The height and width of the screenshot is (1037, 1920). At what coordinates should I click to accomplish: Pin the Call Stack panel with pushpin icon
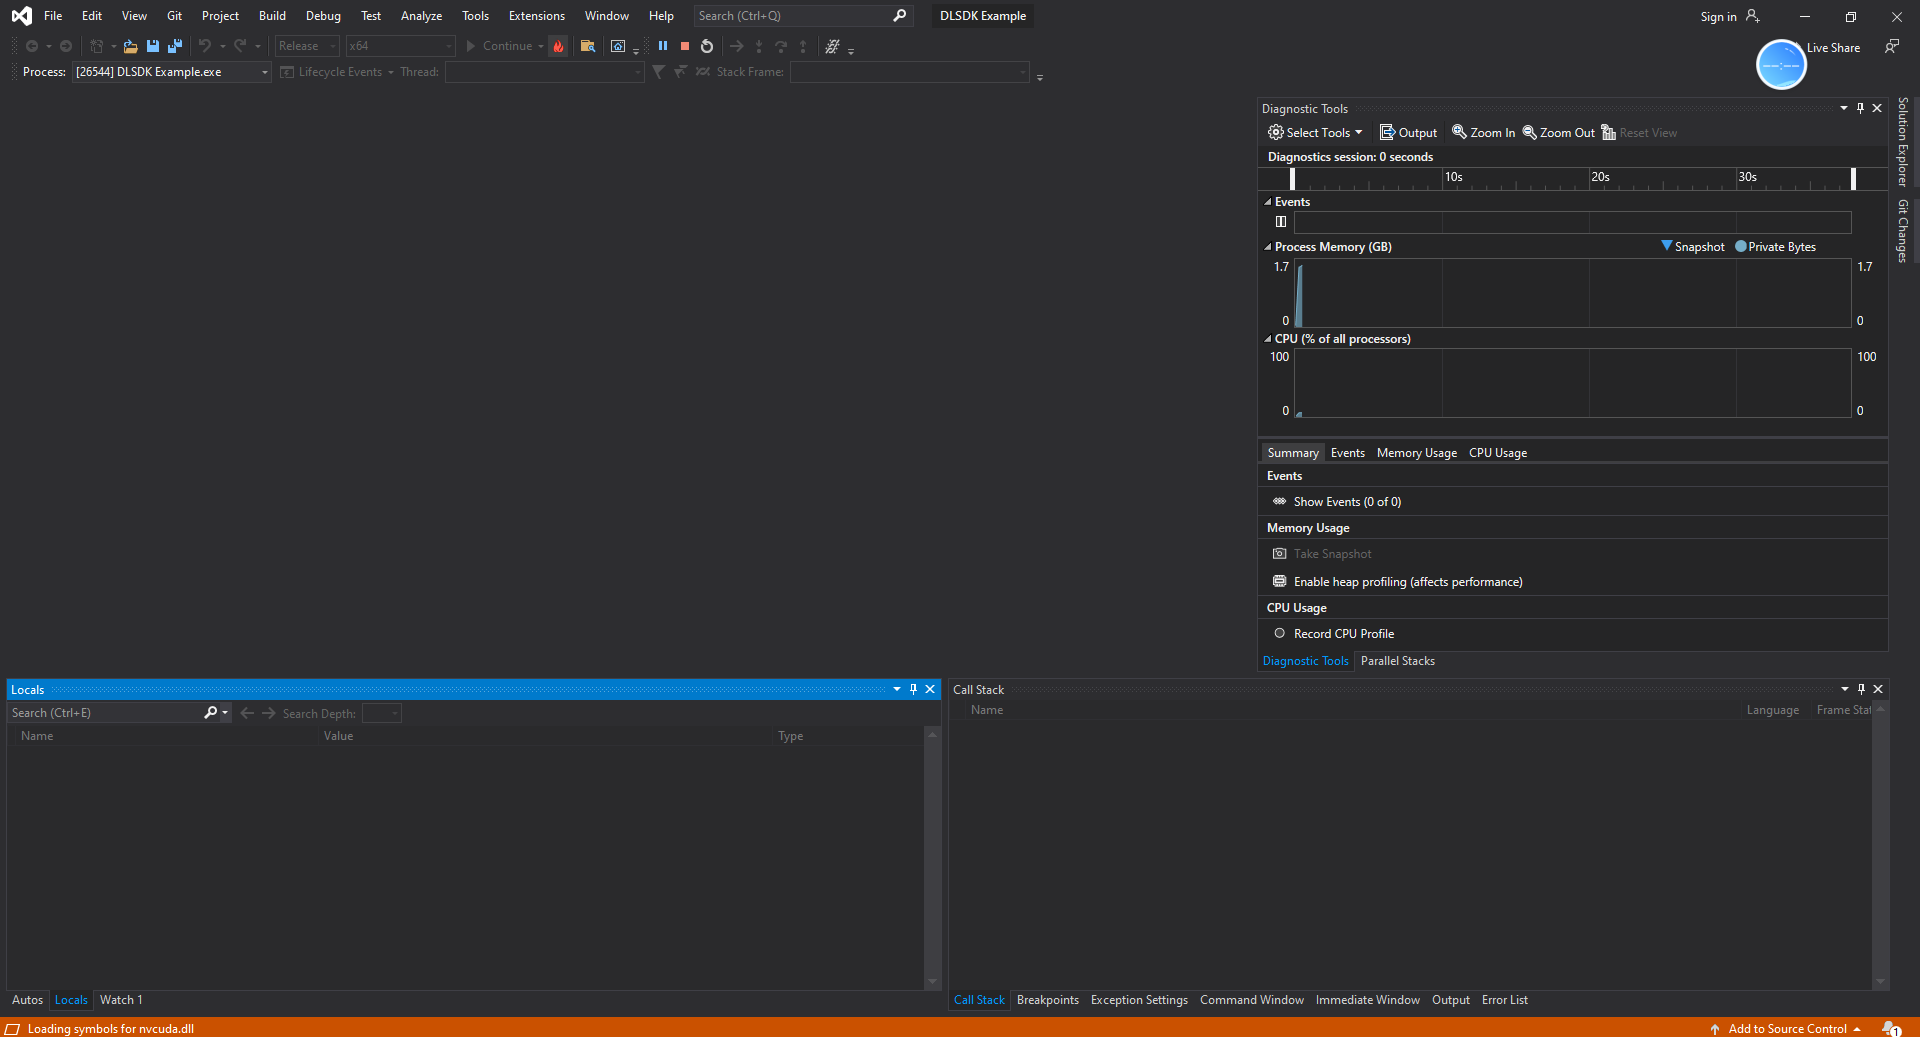pyautogui.click(x=1861, y=689)
